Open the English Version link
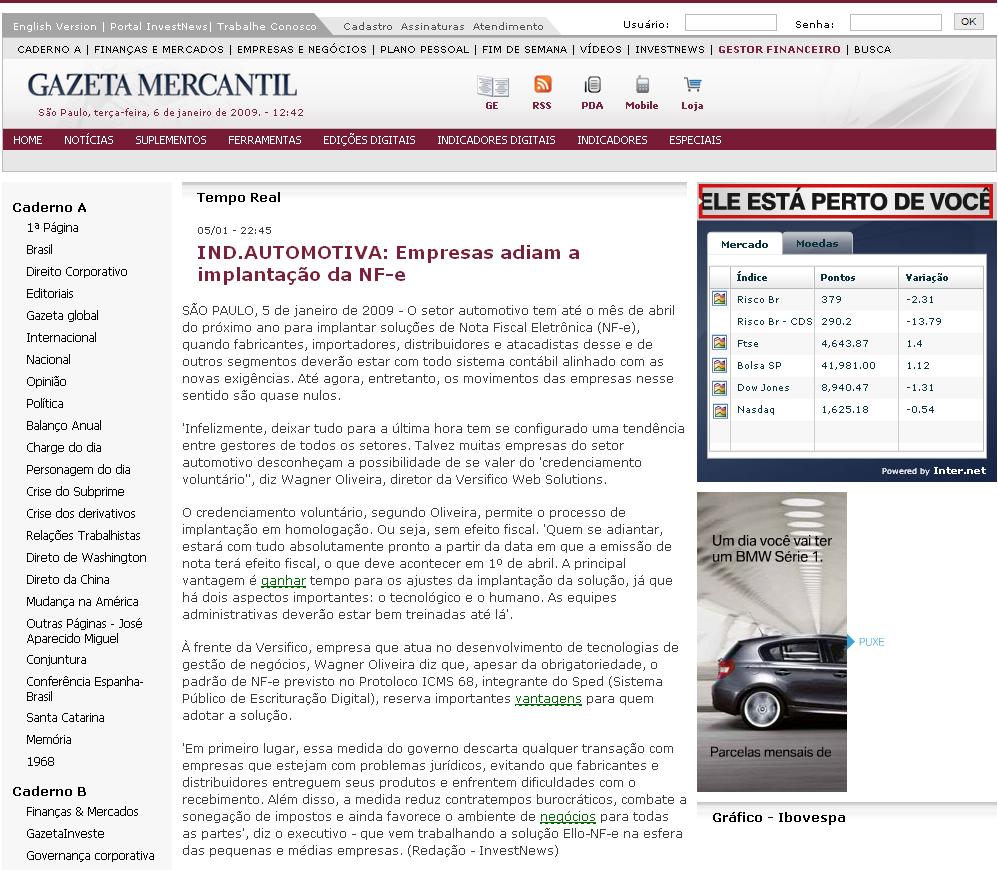The height and width of the screenshot is (870, 998). click(x=55, y=27)
